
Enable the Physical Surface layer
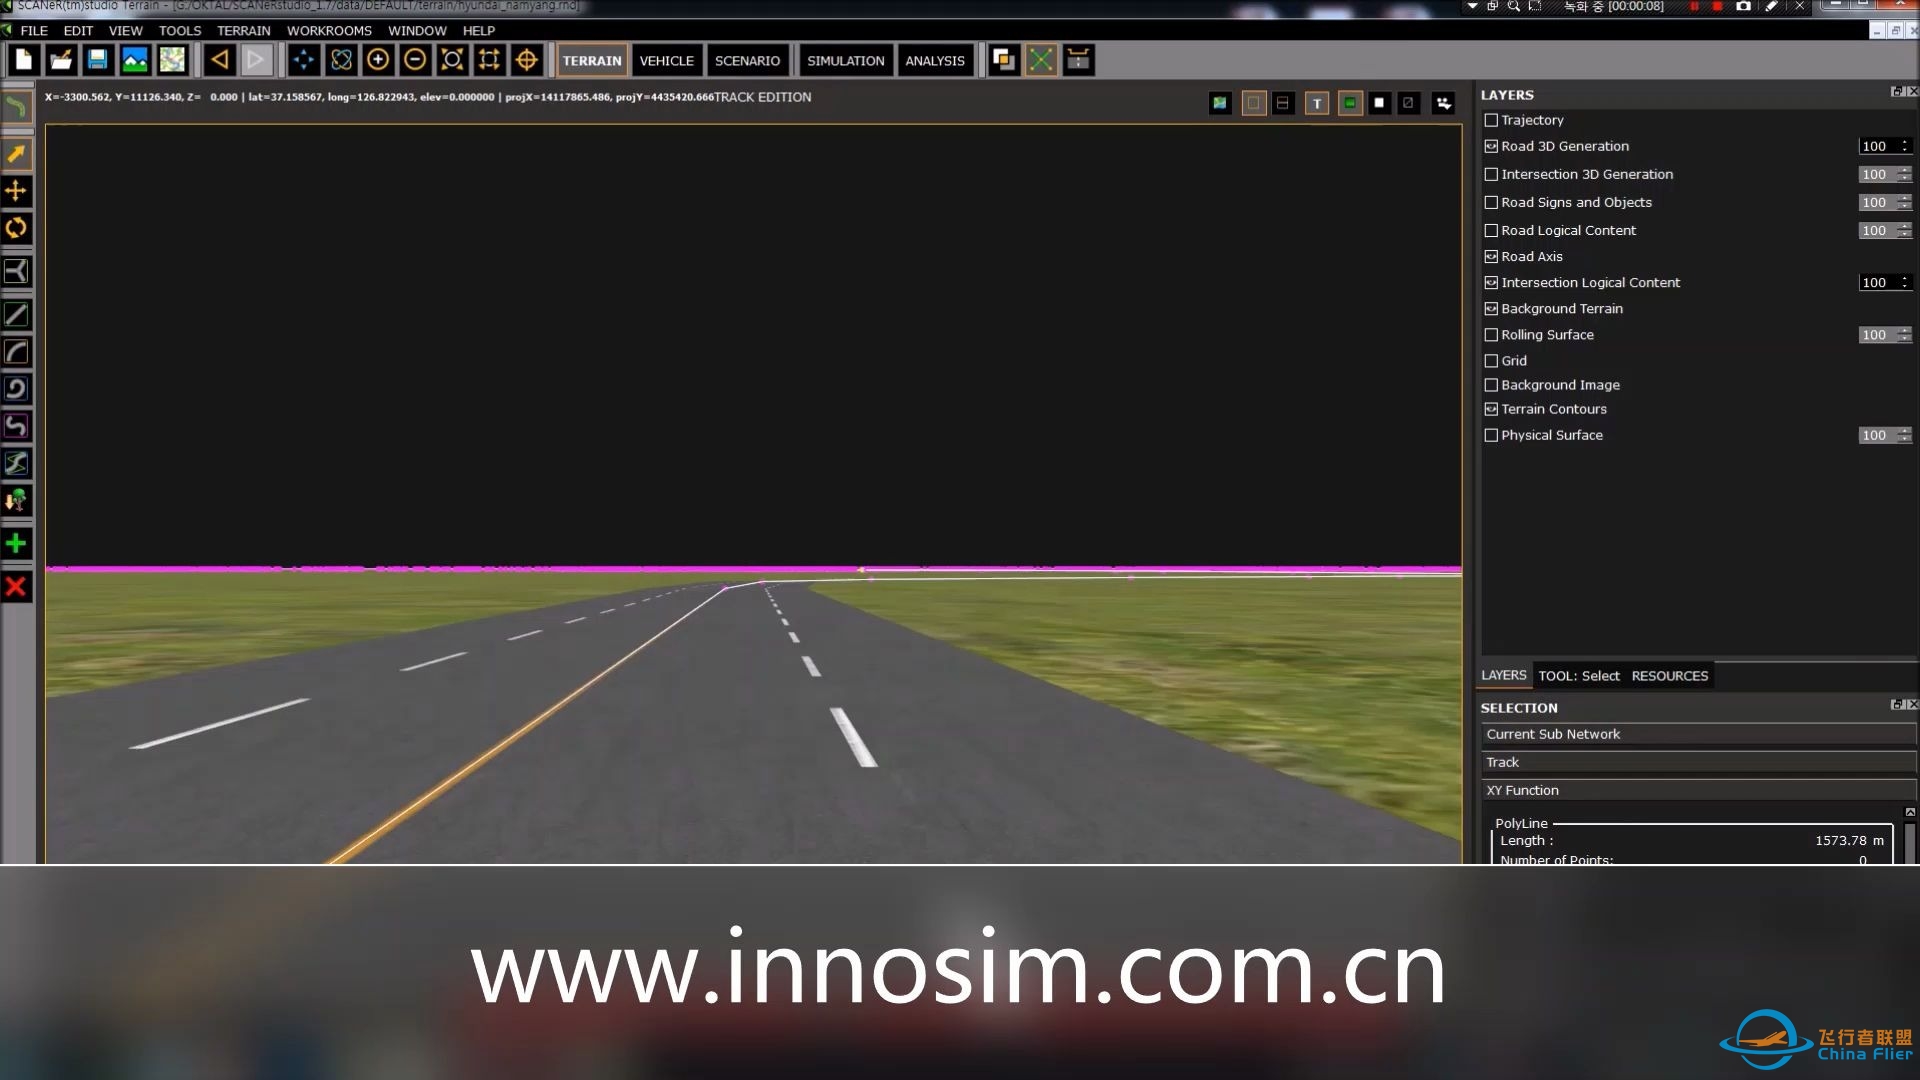coord(1491,435)
